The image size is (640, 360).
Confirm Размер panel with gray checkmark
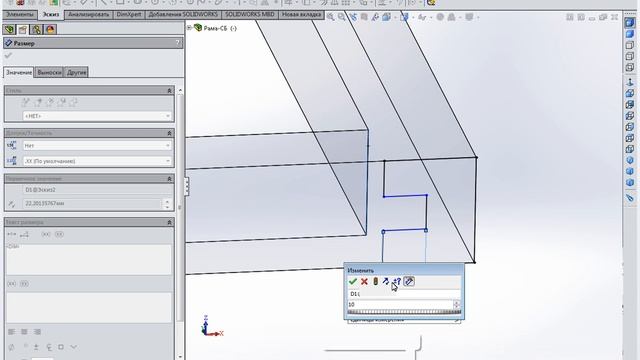(x=9, y=56)
